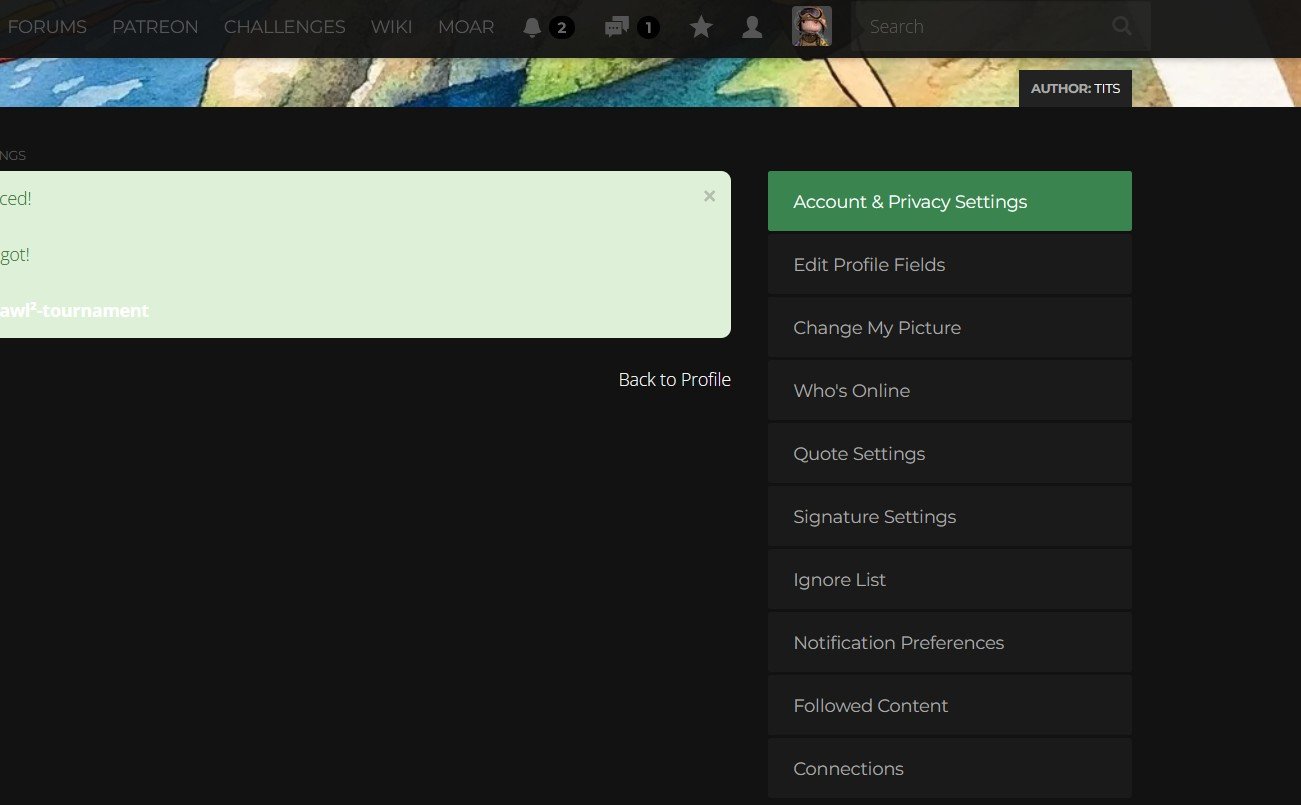Open Signature Settings
1301x805 pixels.
[x=950, y=516]
